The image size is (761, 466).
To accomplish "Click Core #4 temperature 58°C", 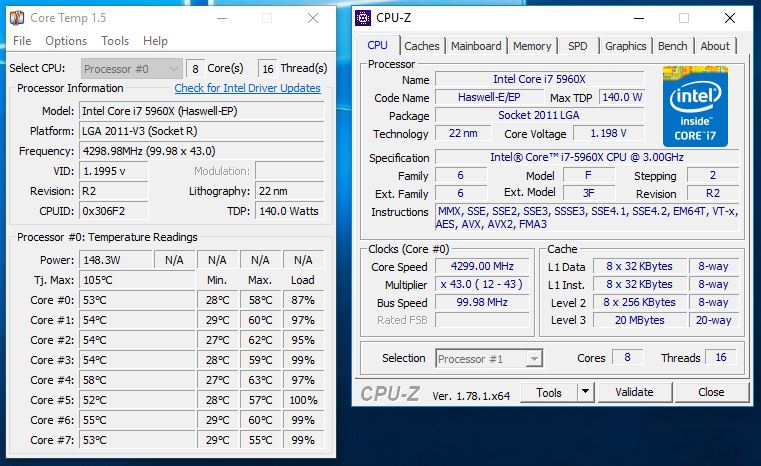I will (137, 380).
